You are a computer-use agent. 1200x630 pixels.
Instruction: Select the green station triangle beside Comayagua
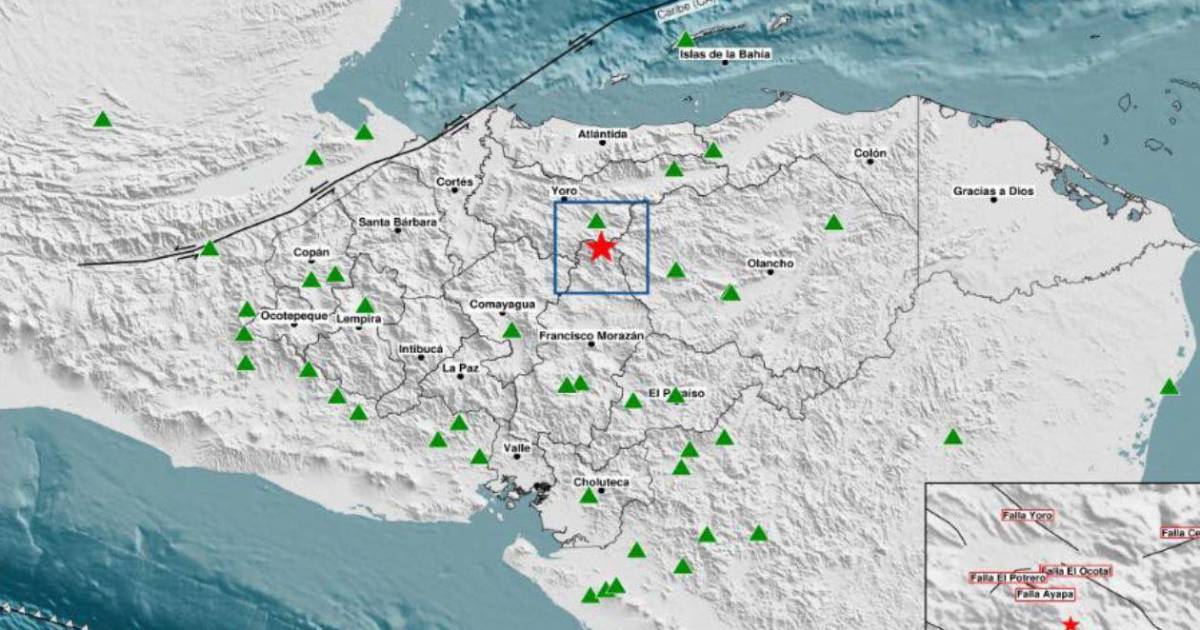(x=512, y=331)
